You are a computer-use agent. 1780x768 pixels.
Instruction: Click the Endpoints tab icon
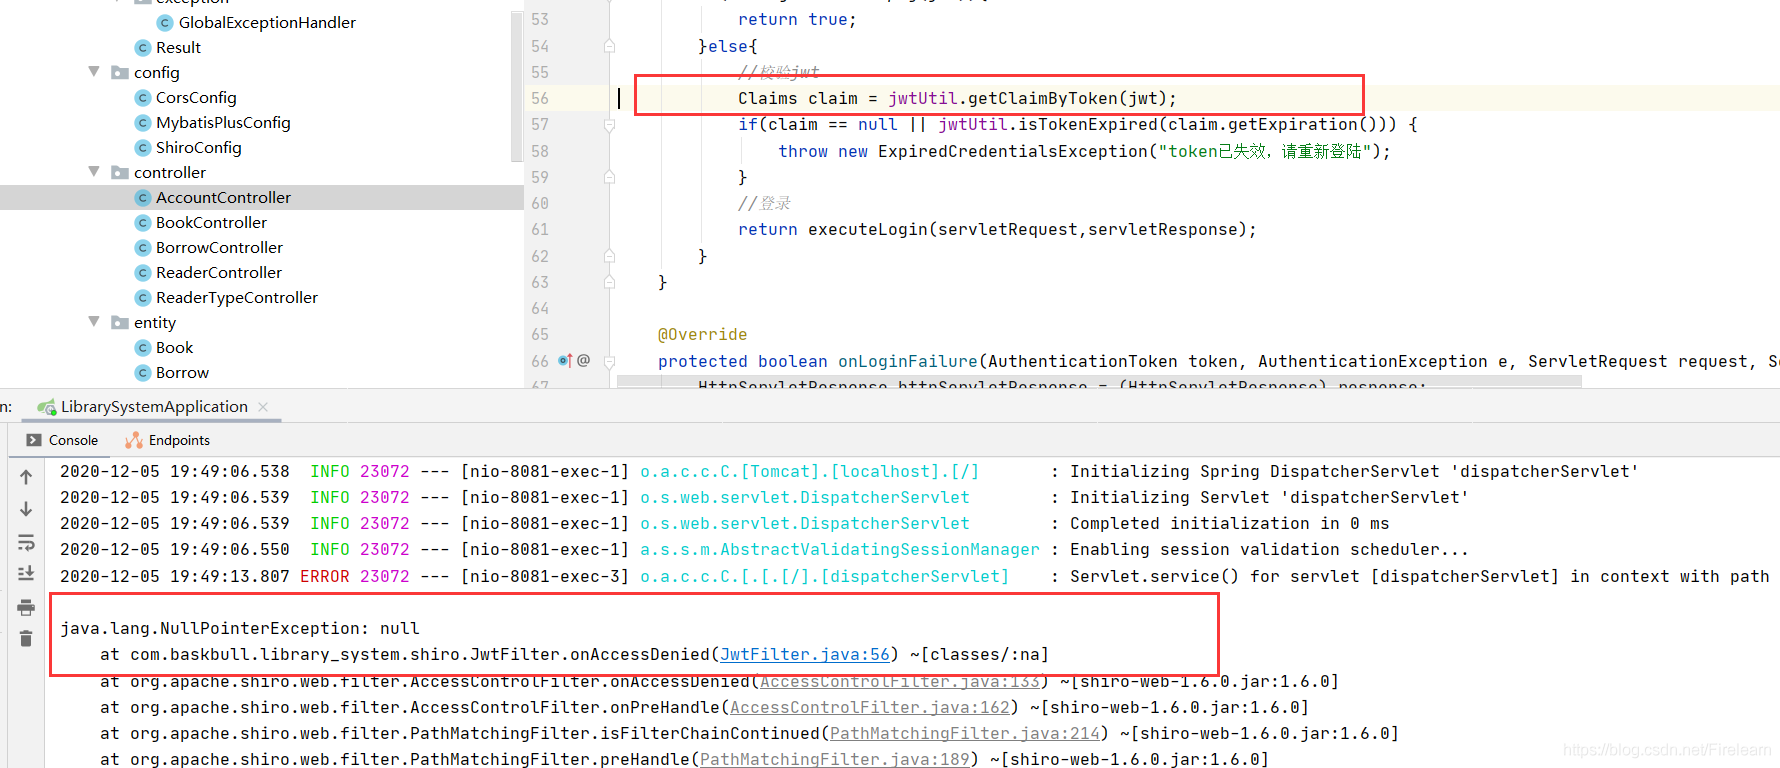coord(134,440)
